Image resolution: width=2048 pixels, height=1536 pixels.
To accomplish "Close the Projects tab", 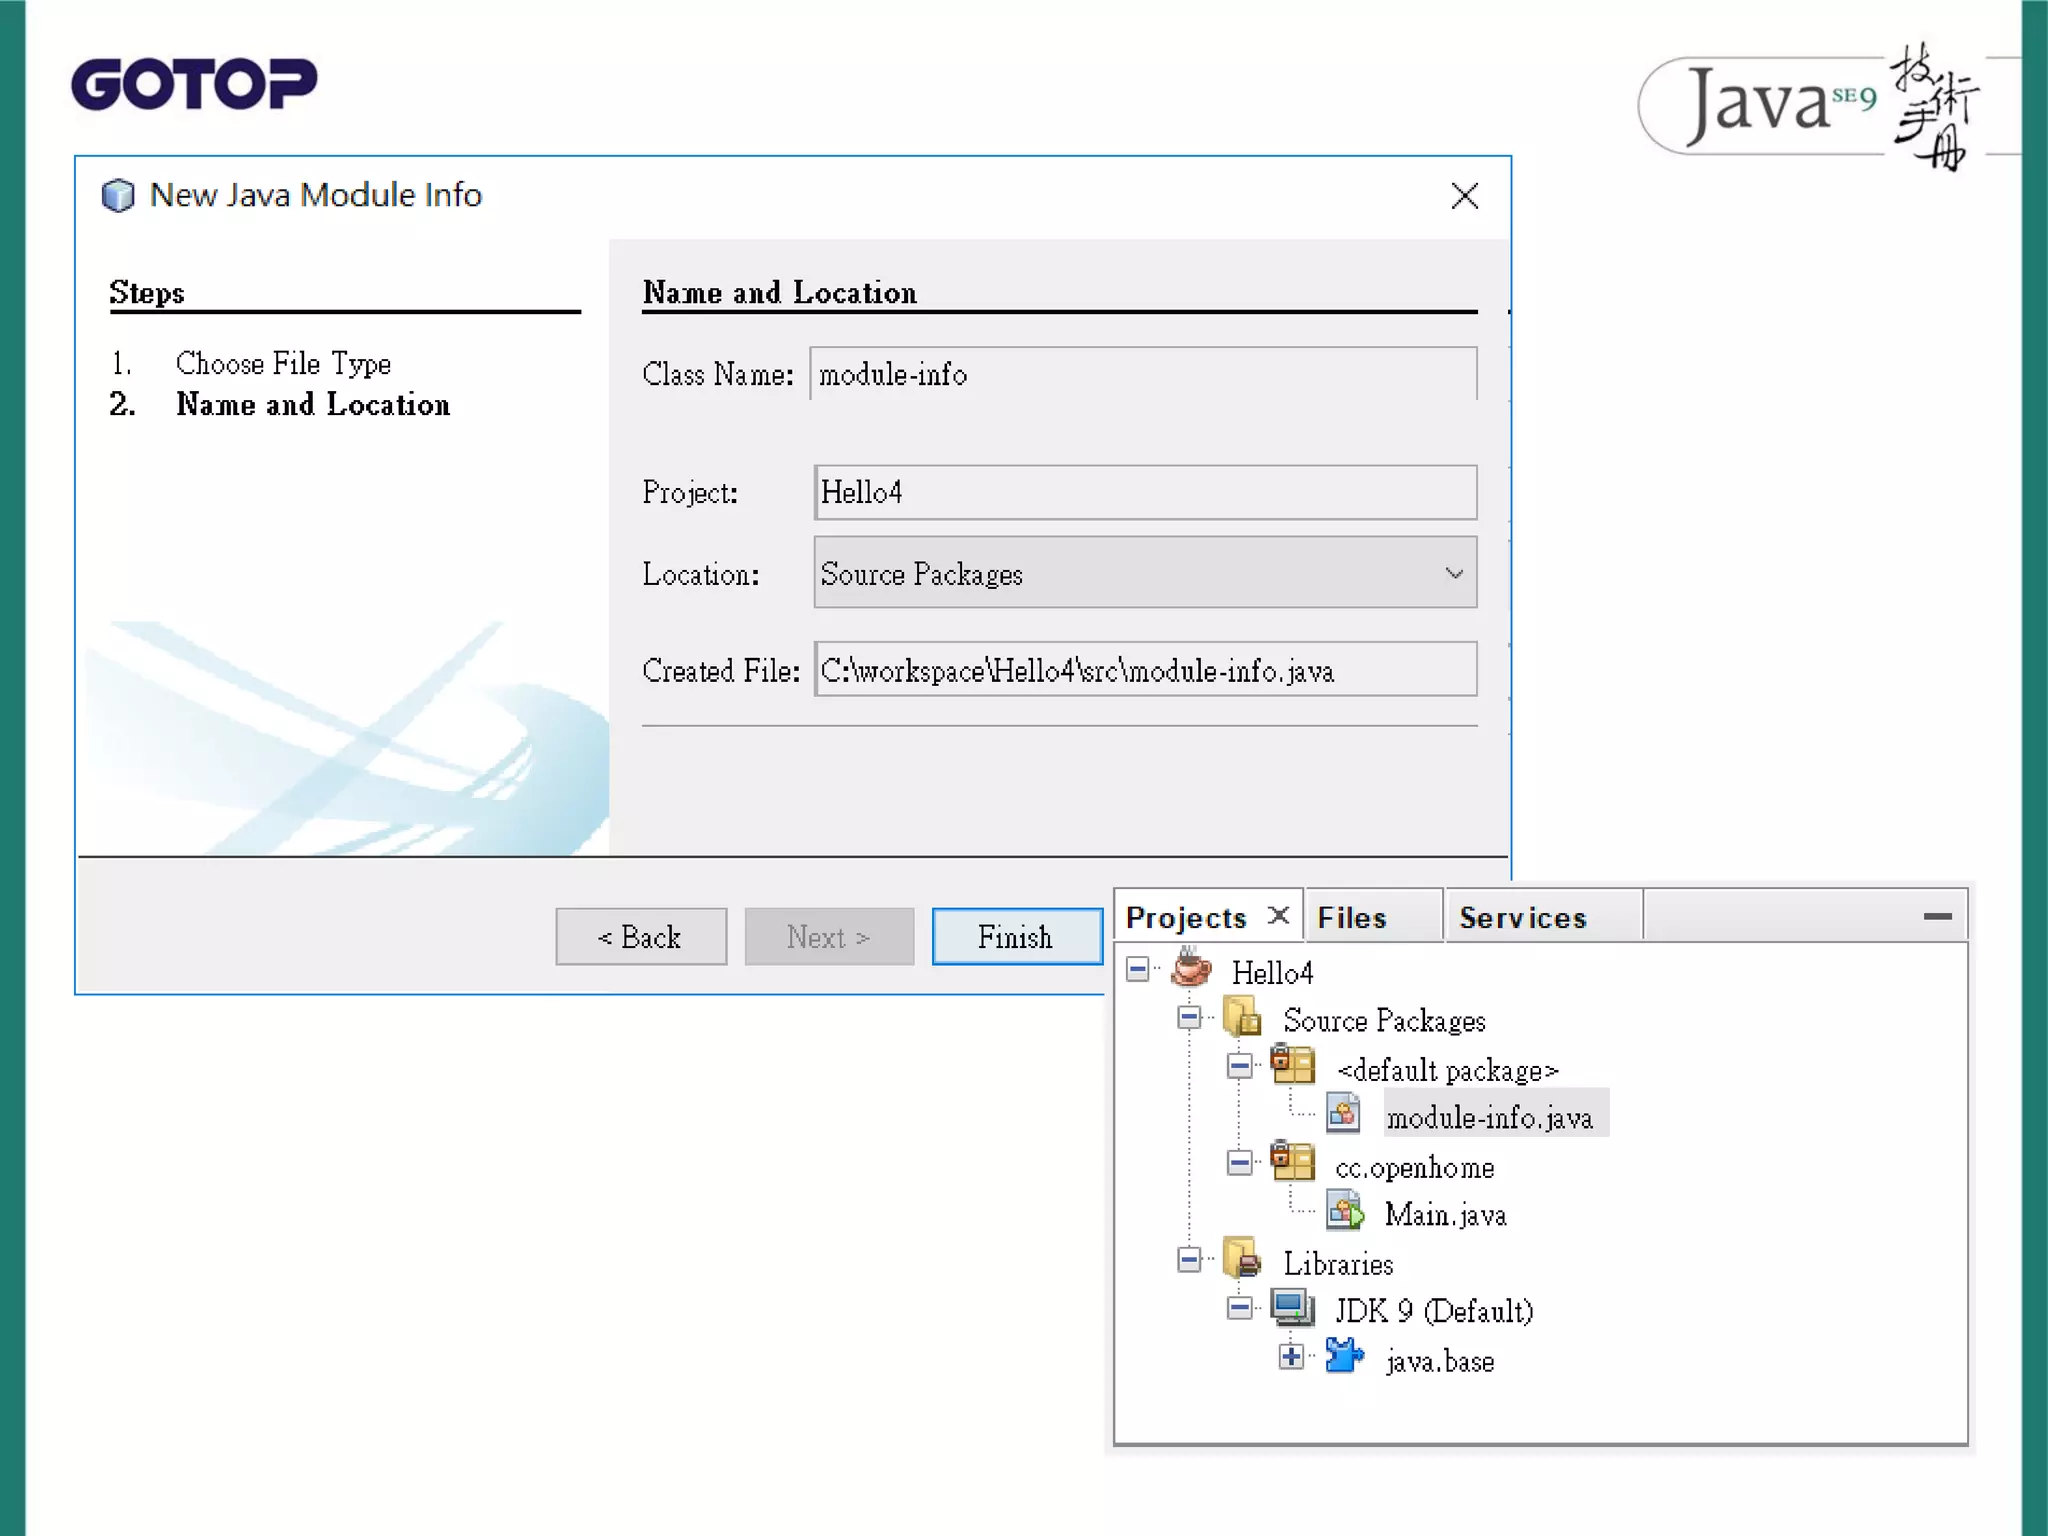I will 1278,915.
